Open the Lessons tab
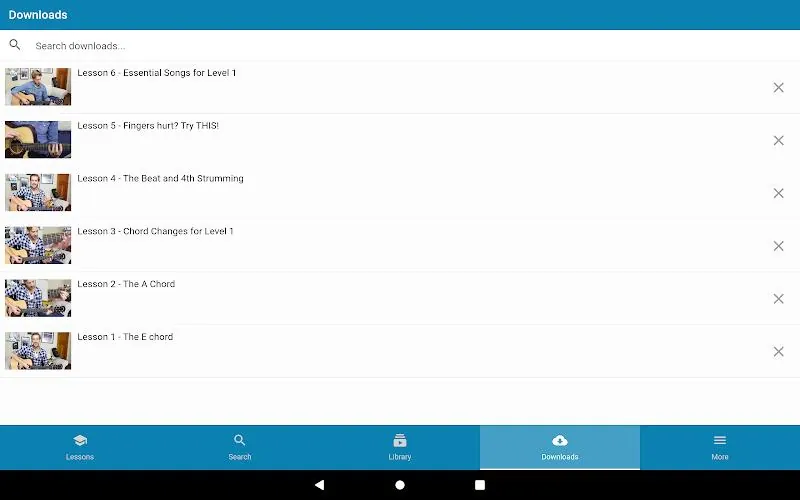The height and width of the screenshot is (500, 800). pos(80,447)
